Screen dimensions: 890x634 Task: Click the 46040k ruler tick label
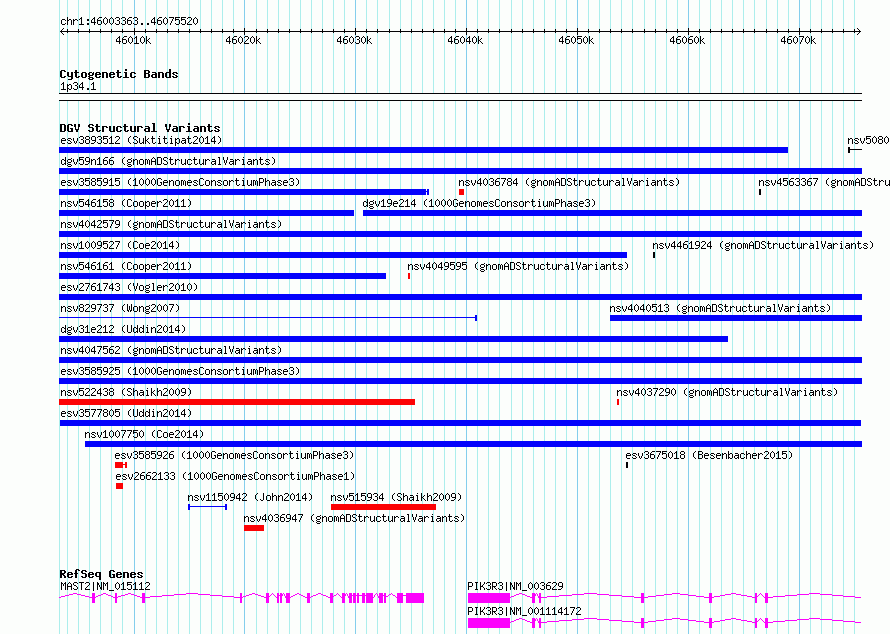click(465, 40)
